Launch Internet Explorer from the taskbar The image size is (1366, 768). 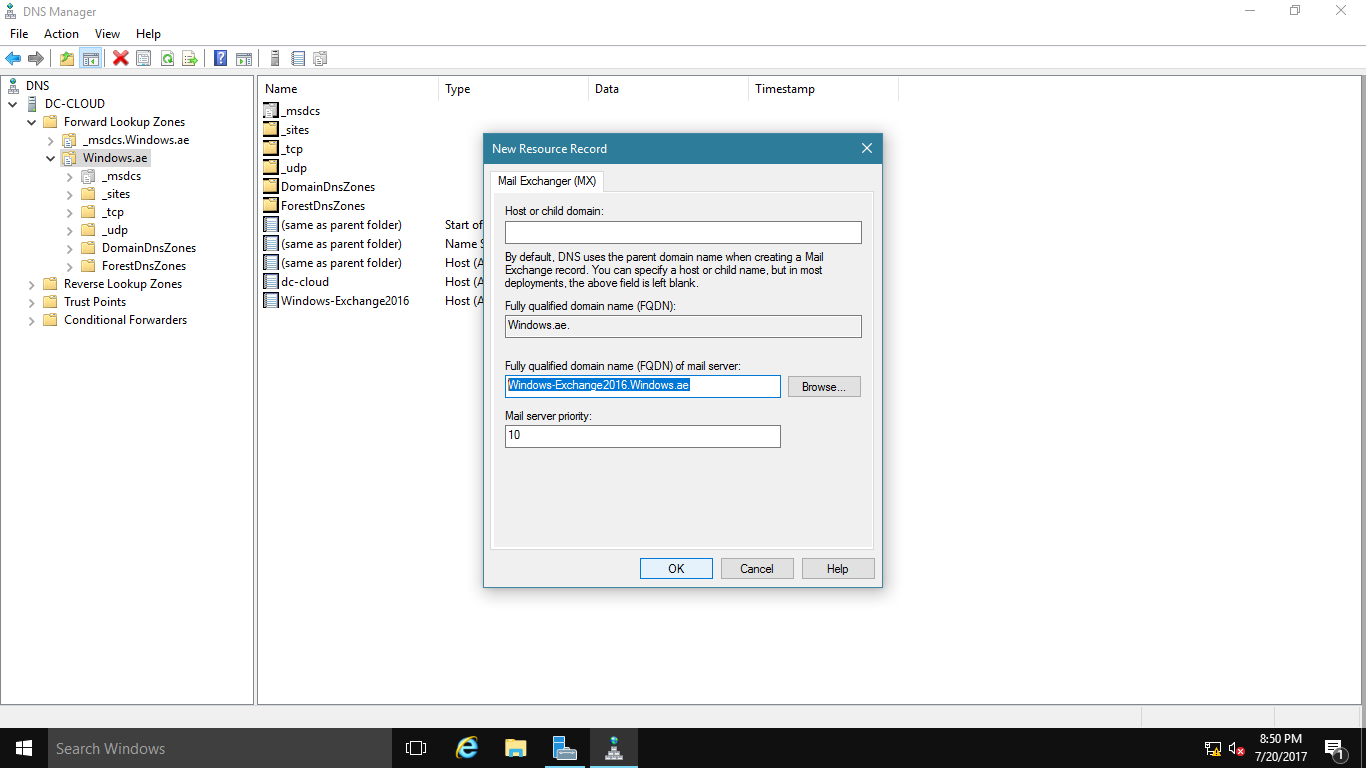pyautogui.click(x=466, y=748)
